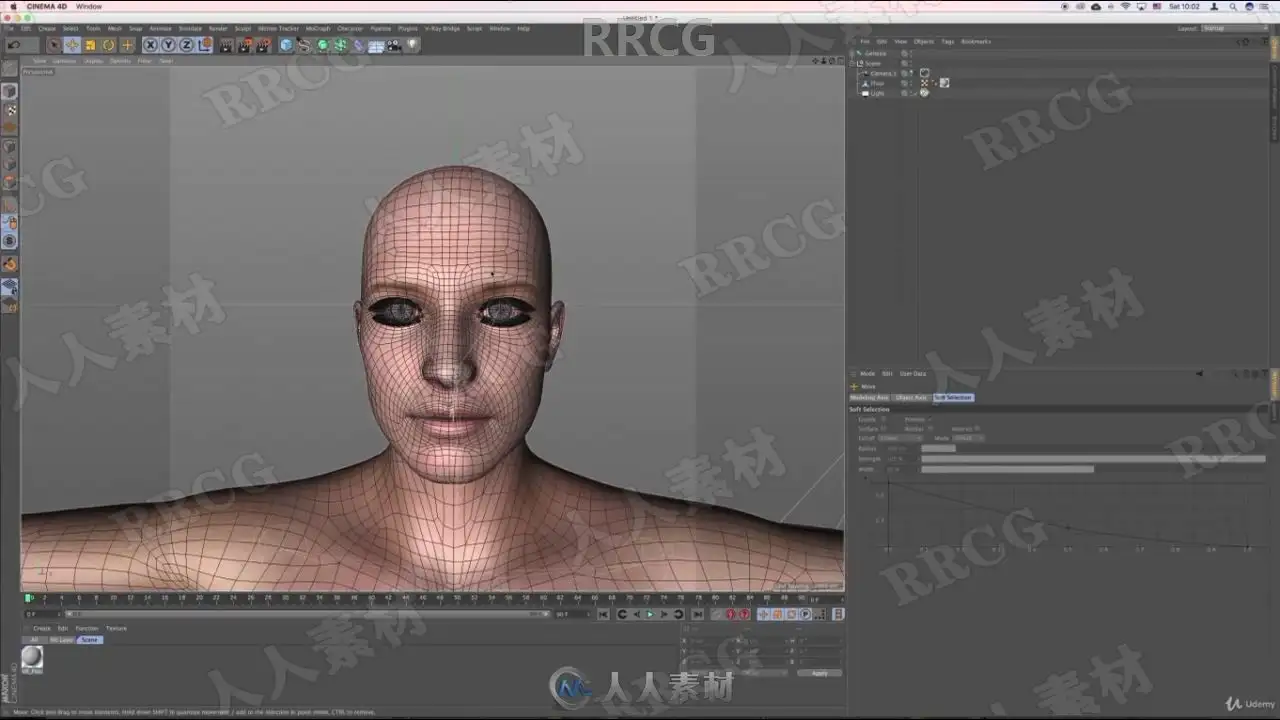
Task: Open the MoGraph menu
Action: click(x=317, y=28)
